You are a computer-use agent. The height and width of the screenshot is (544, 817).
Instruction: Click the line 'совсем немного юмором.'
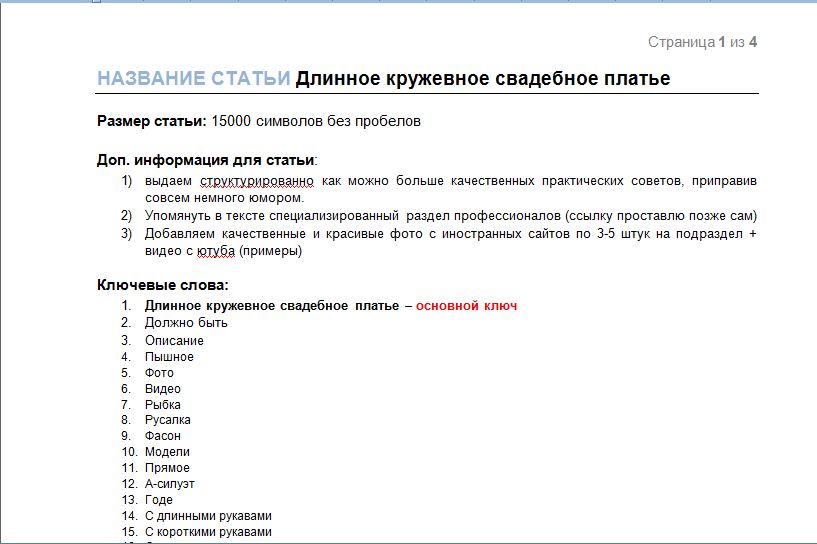click(x=225, y=198)
